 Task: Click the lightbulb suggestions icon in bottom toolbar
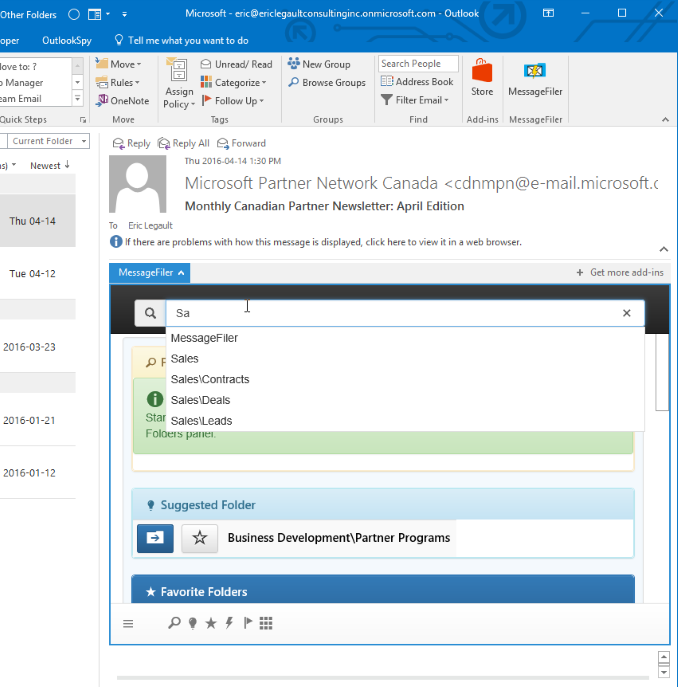click(x=192, y=623)
